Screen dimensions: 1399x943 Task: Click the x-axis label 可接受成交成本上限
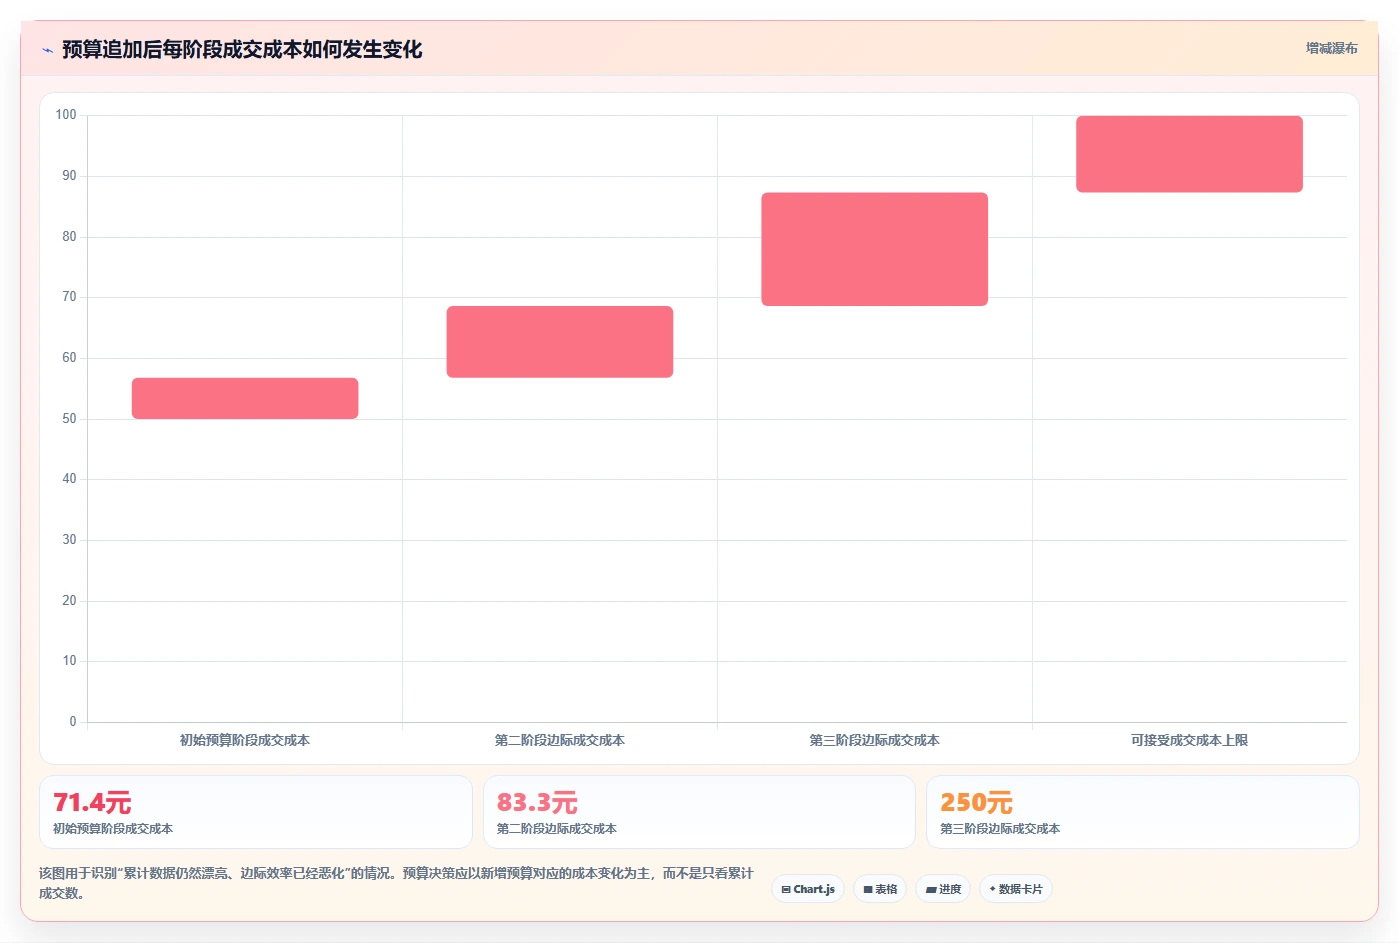point(1189,740)
